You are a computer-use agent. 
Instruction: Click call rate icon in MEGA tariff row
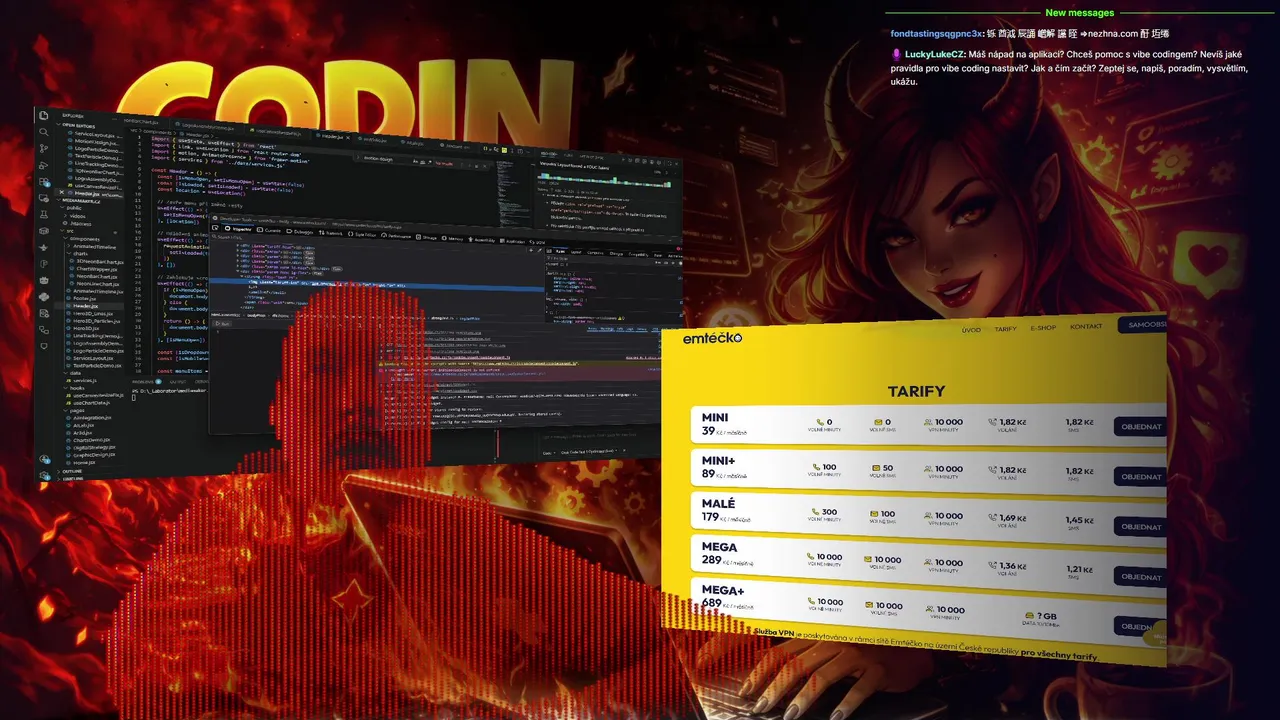click(x=992, y=565)
